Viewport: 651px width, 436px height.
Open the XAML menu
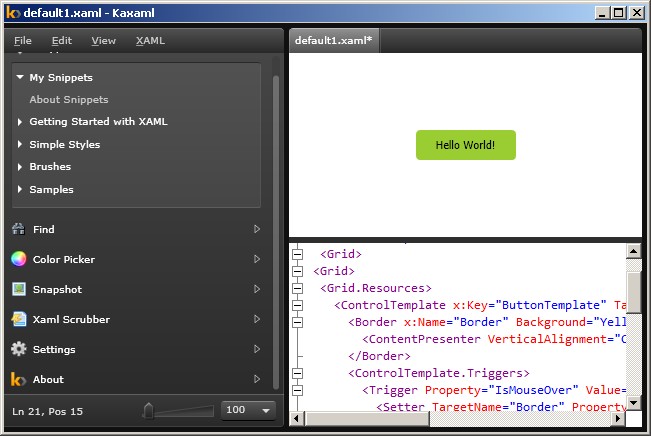click(x=150, y=41)
